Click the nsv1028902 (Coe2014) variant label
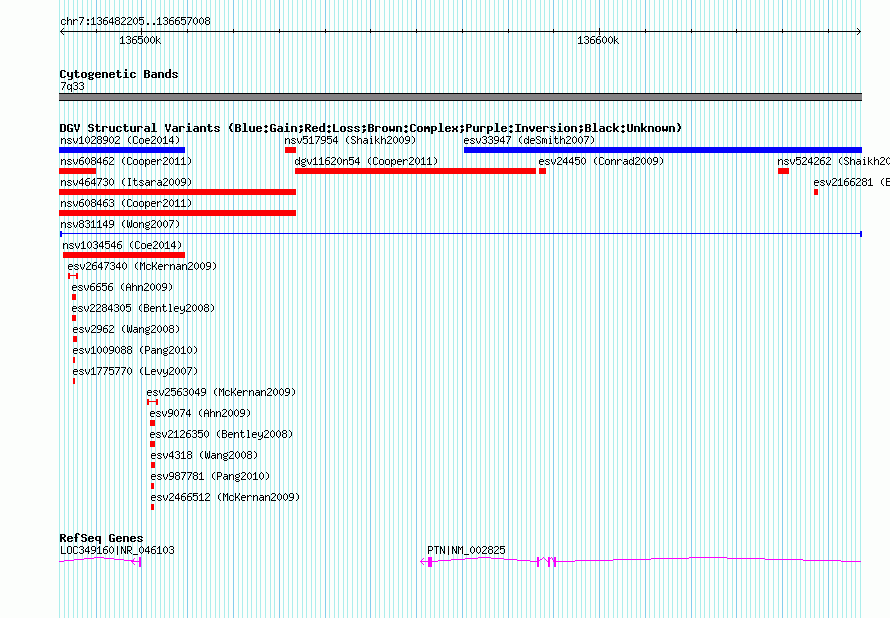Screen dimensions: 890x618 tap(120, 140)
